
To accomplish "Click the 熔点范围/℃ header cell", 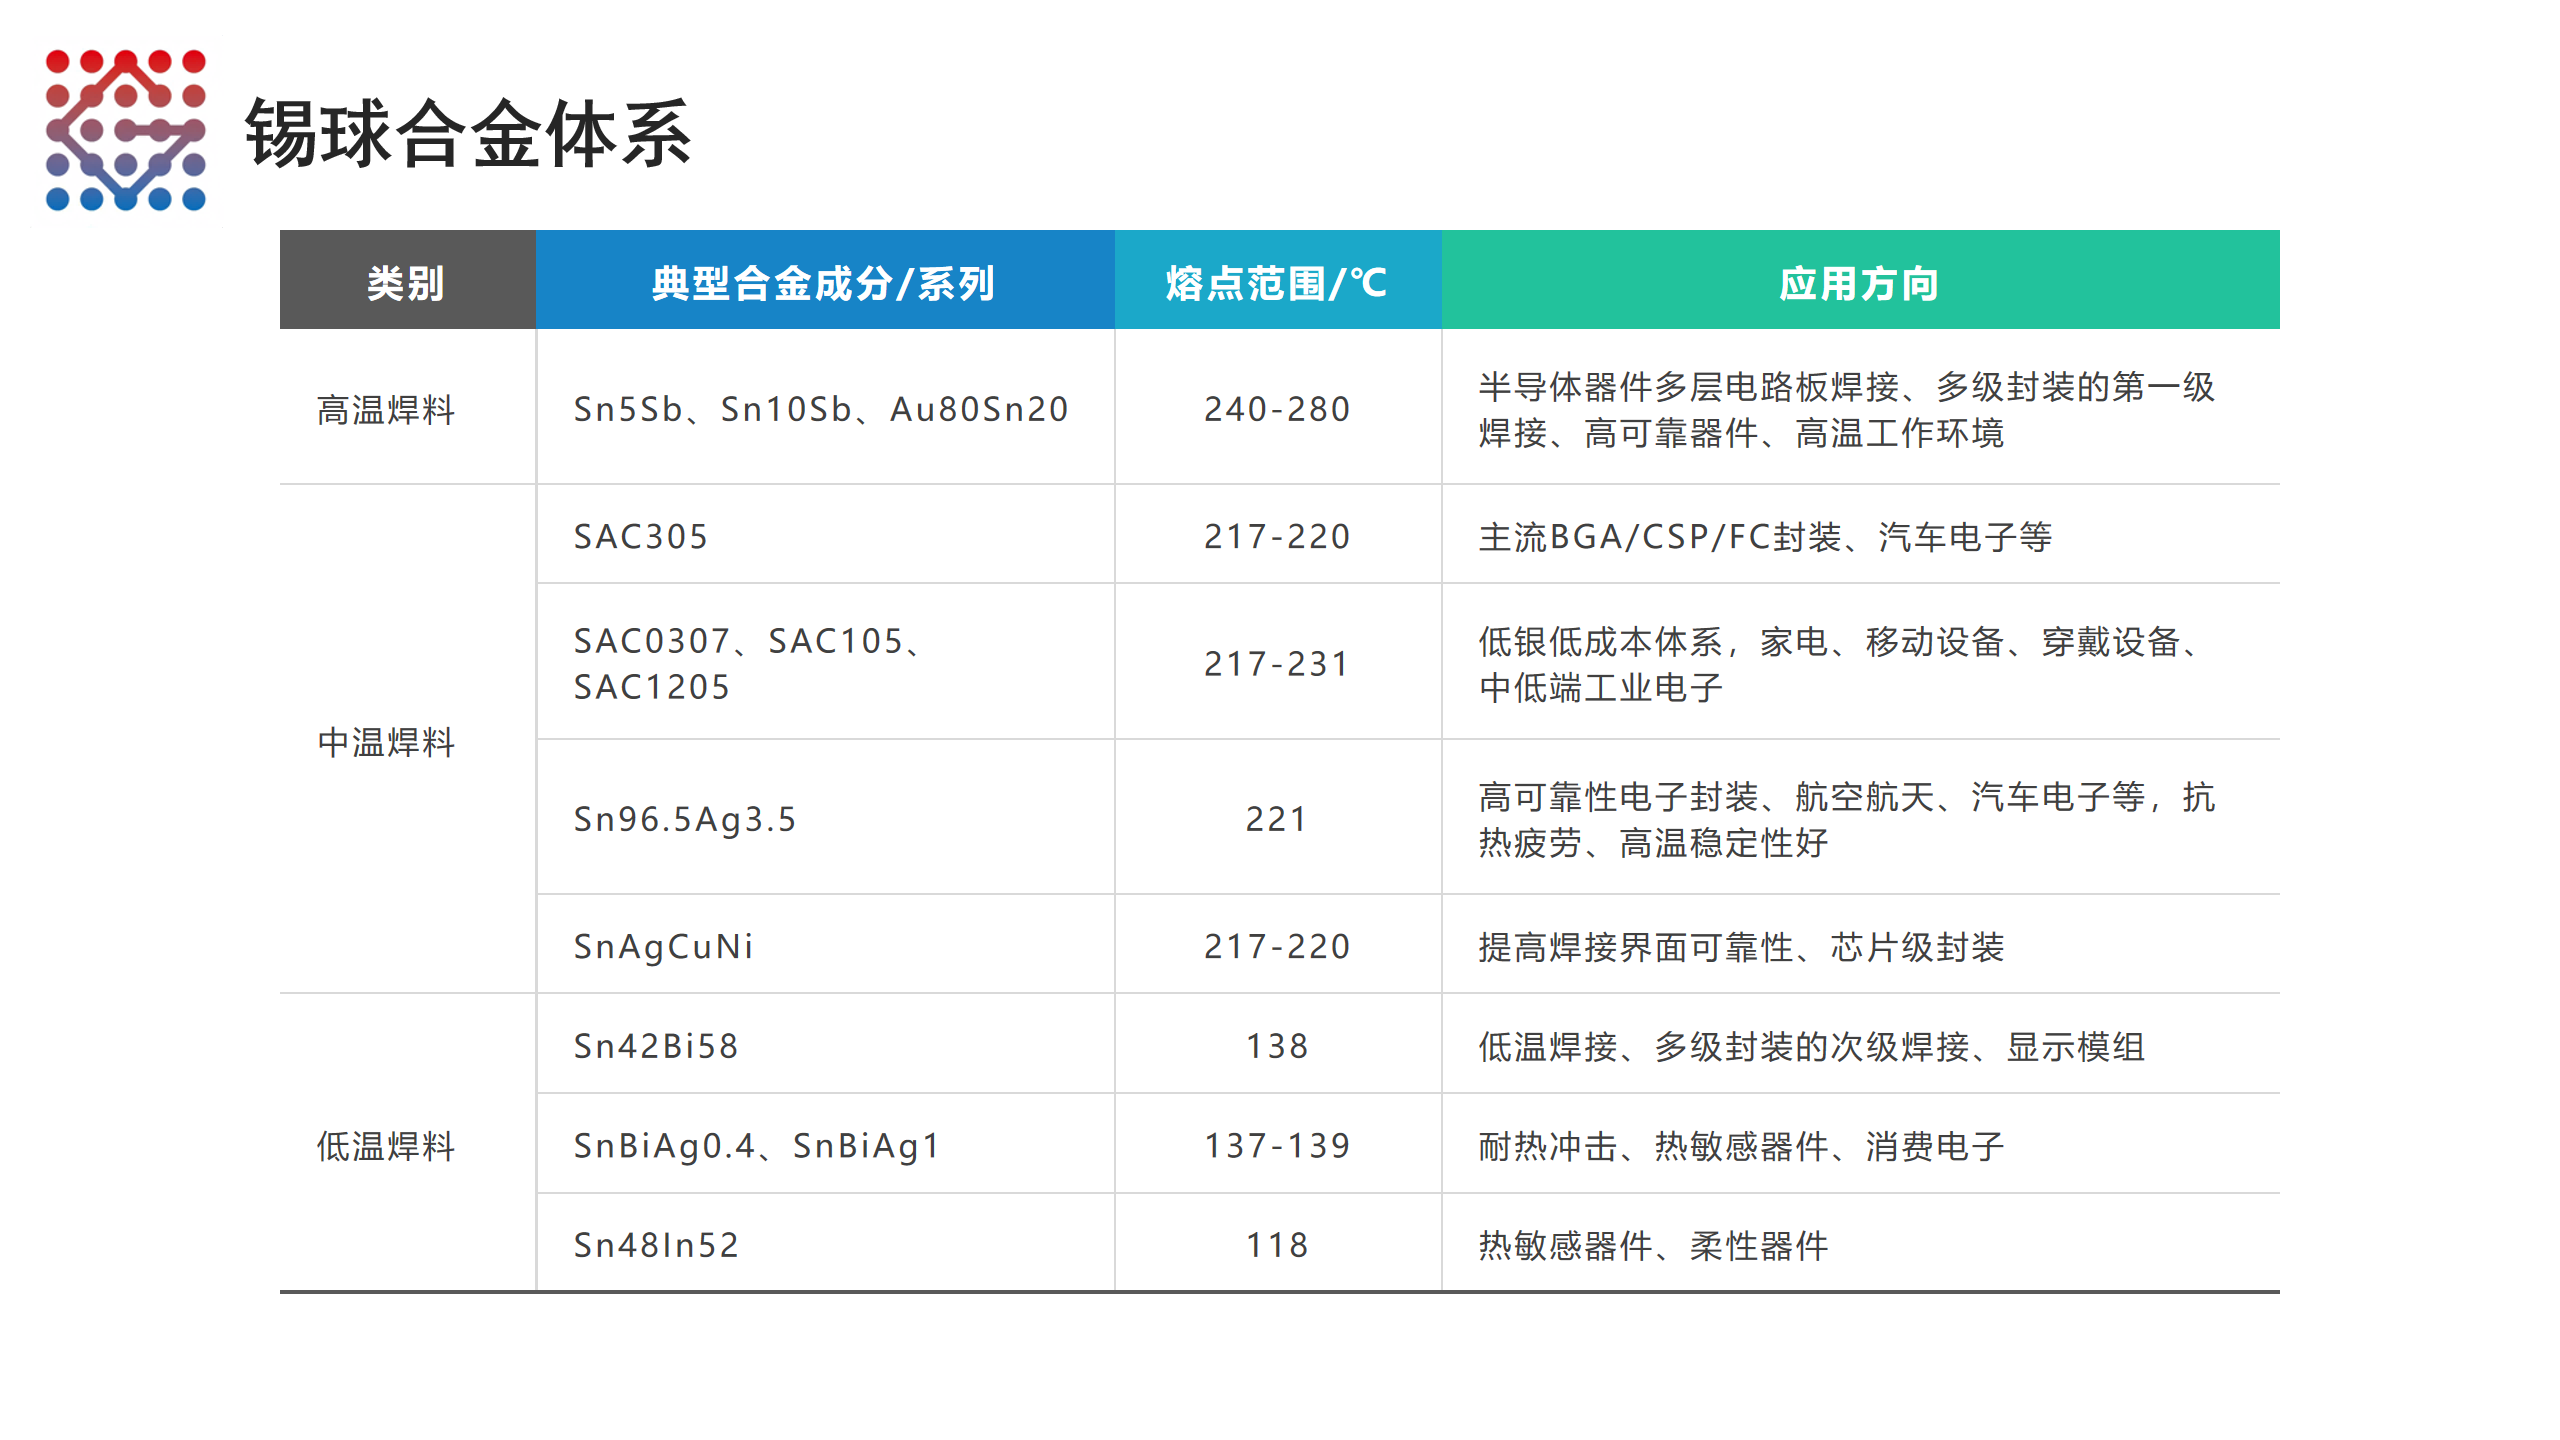I will coord(1276,283).
